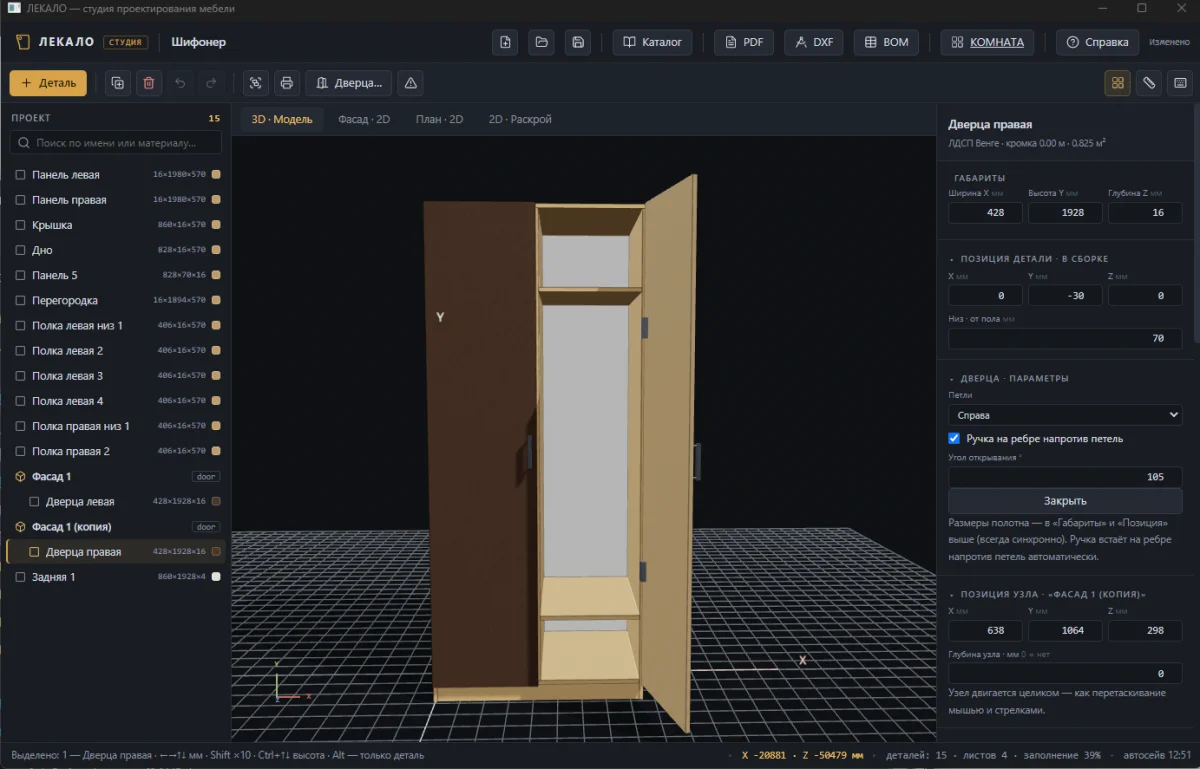This screenshot has height=769, width=1200.
Task: Undo the last action
Action: (x=180, y=83)
